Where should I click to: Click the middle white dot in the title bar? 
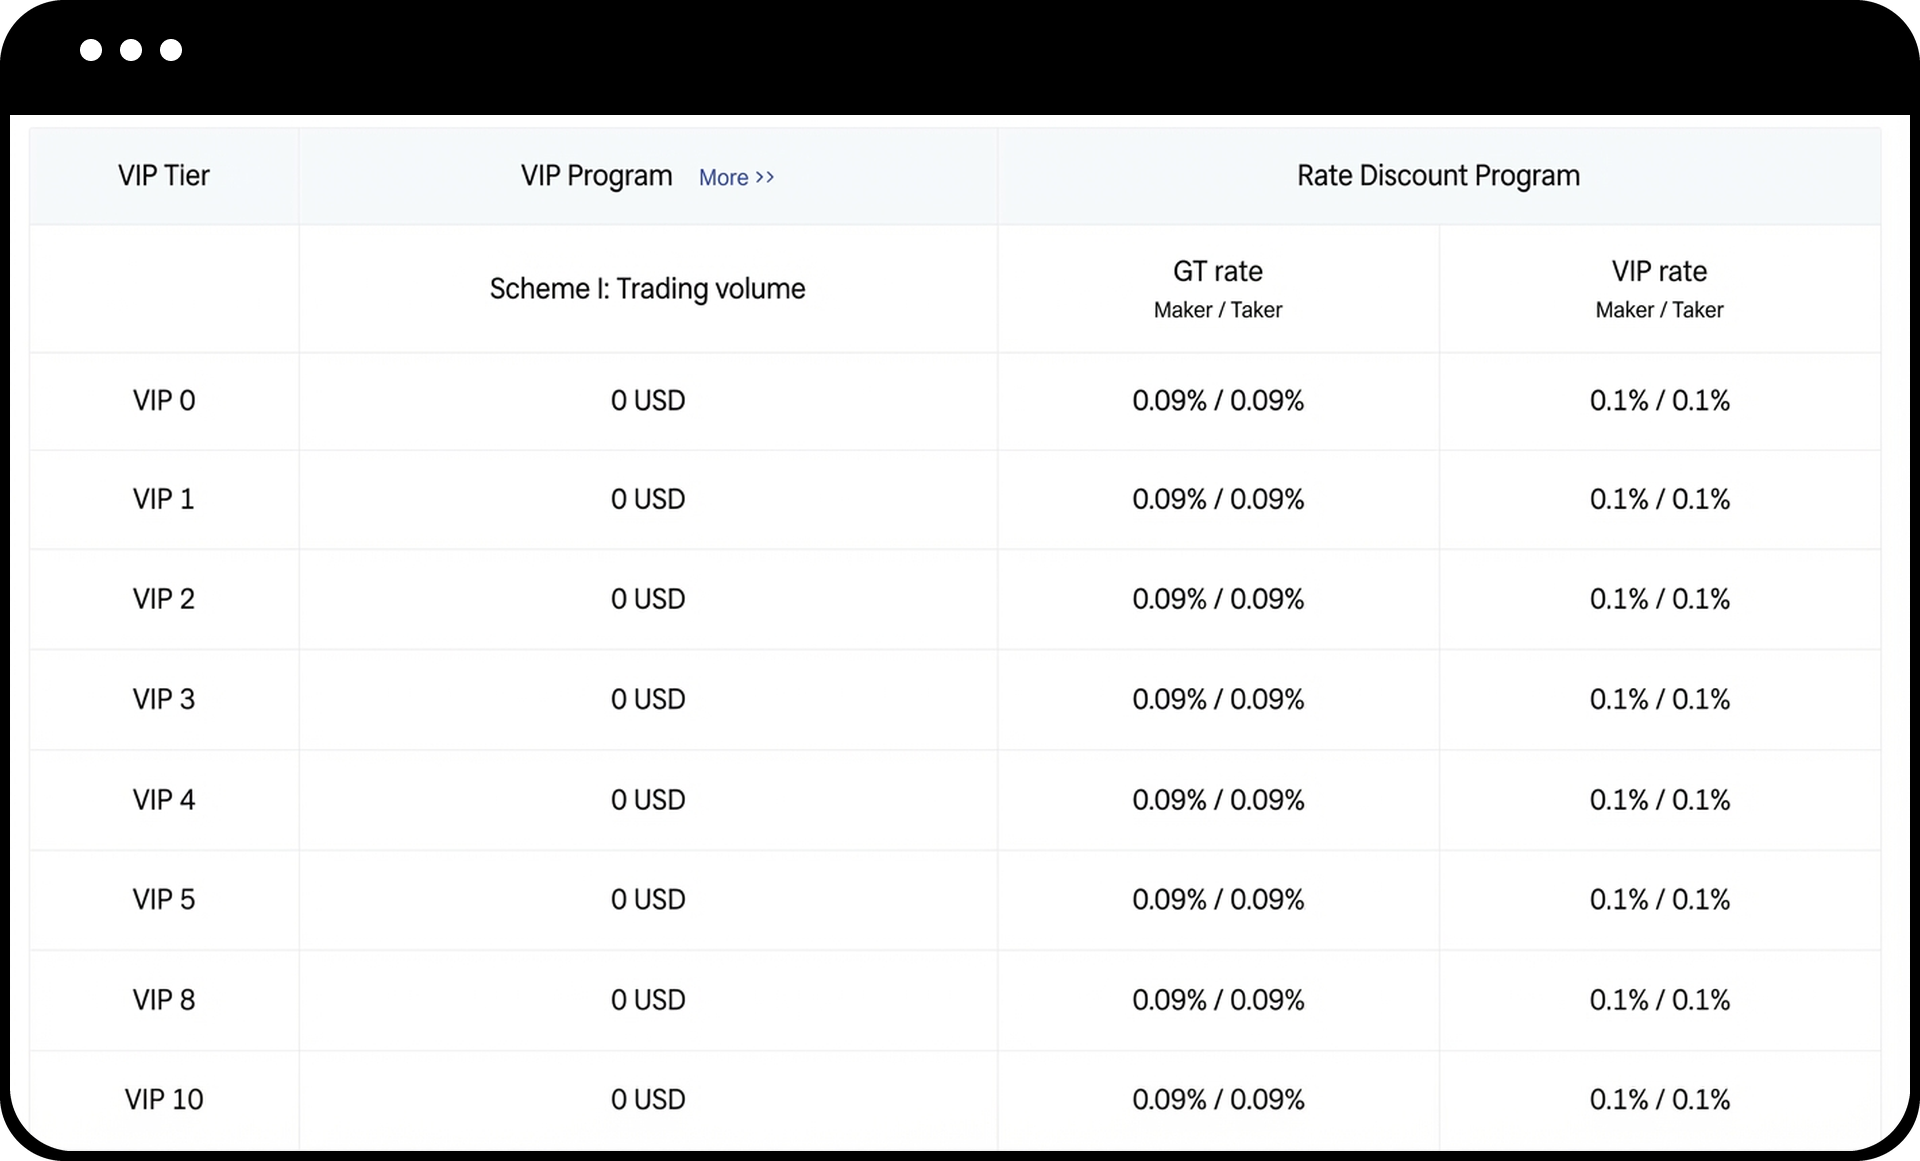click(131, 50)
